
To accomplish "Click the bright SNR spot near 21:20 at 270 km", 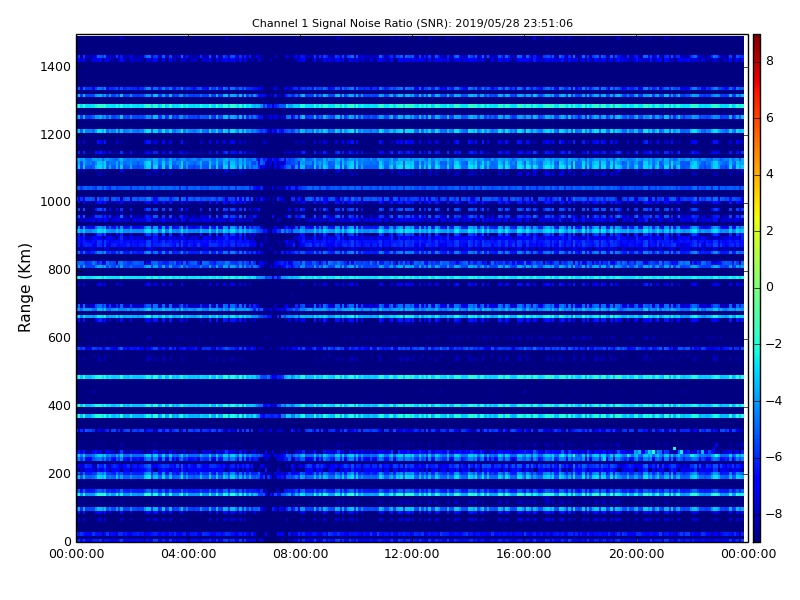I will (674, 449).
